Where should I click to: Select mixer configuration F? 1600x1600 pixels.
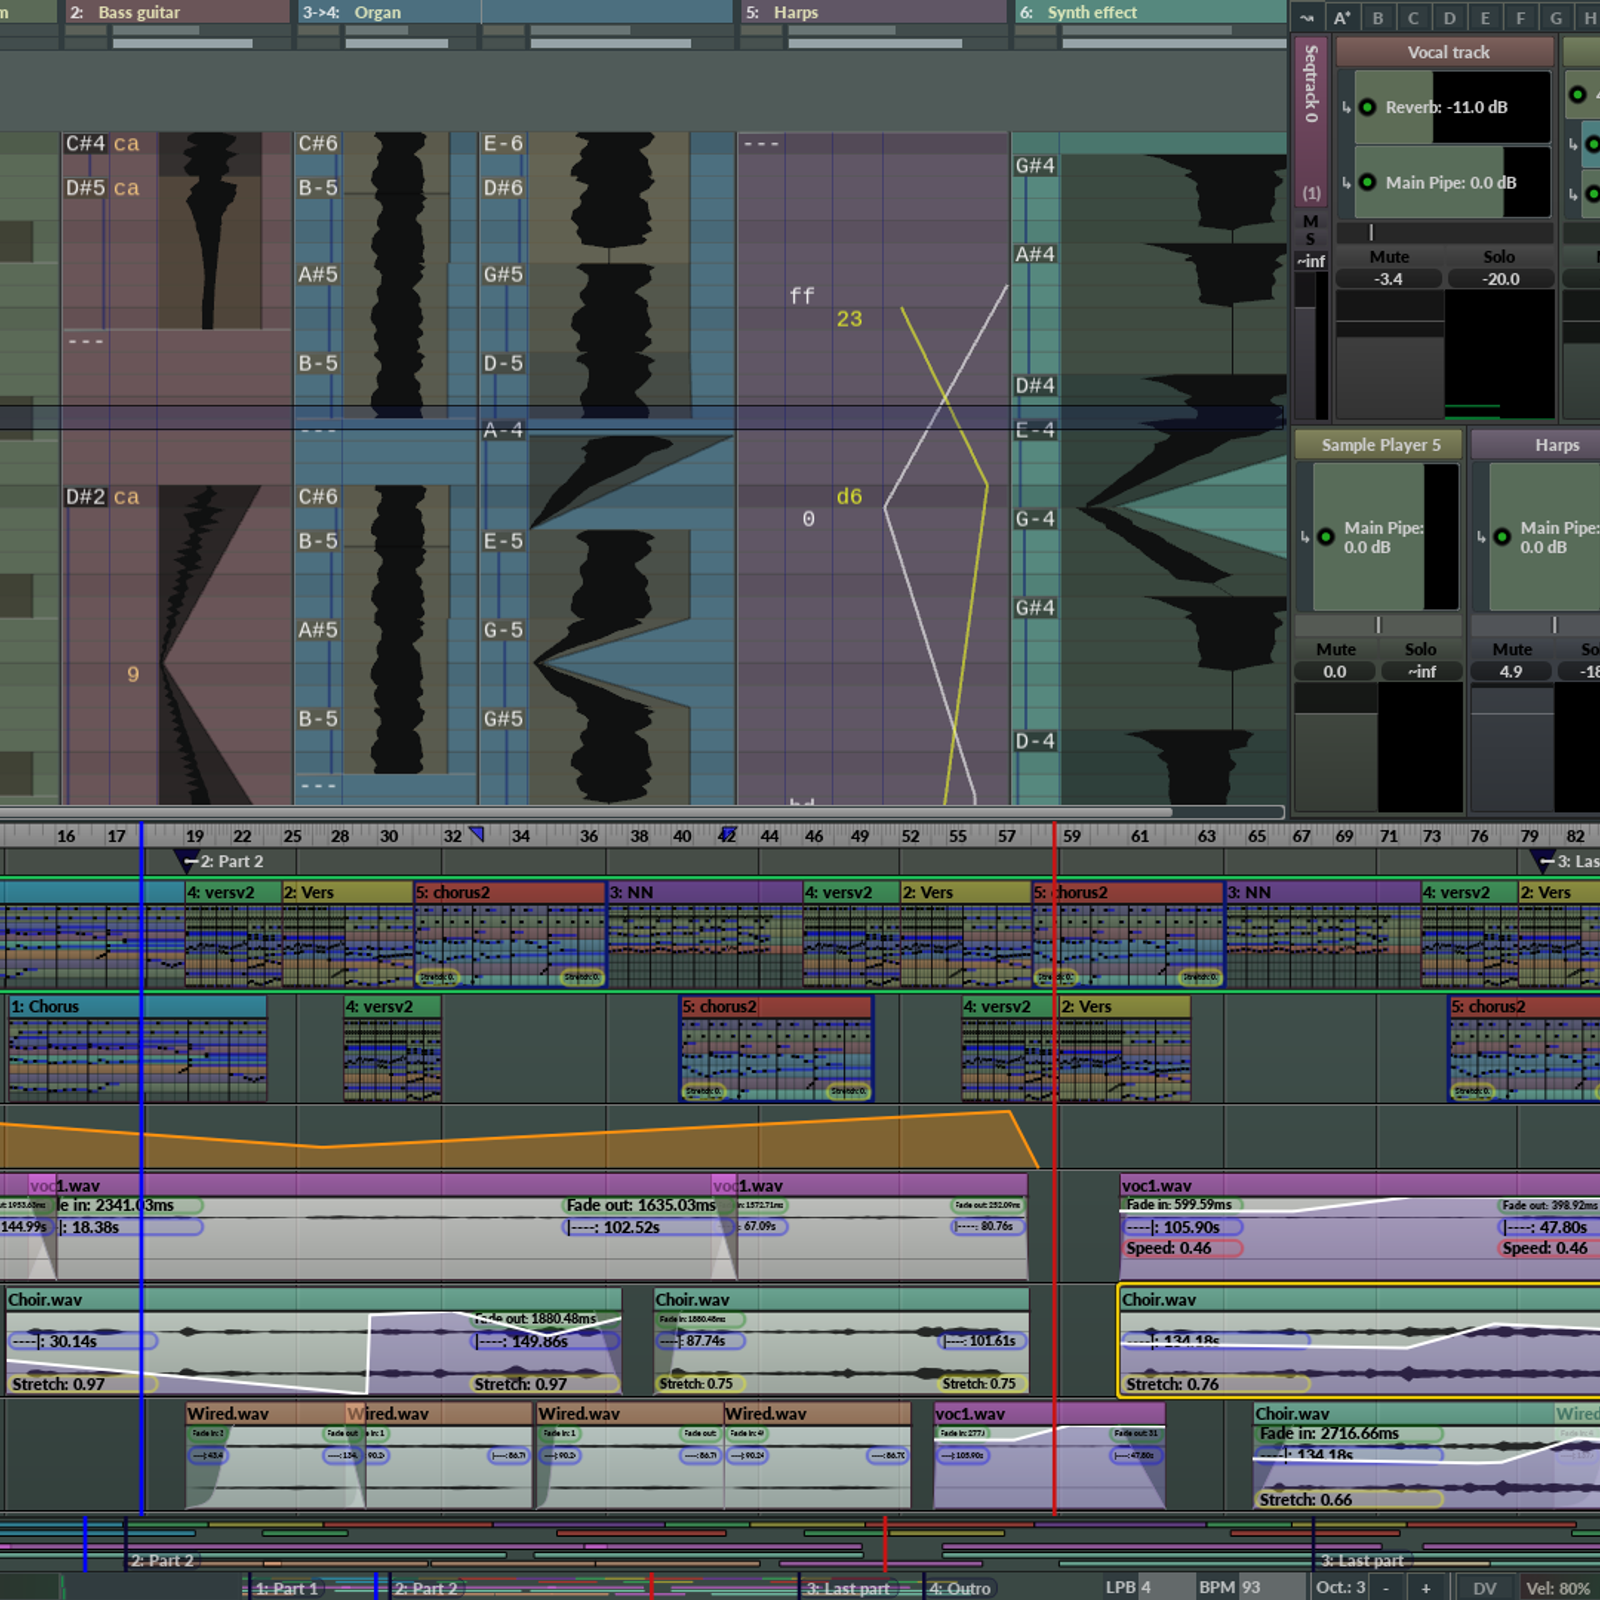[x=1521, y=17]
